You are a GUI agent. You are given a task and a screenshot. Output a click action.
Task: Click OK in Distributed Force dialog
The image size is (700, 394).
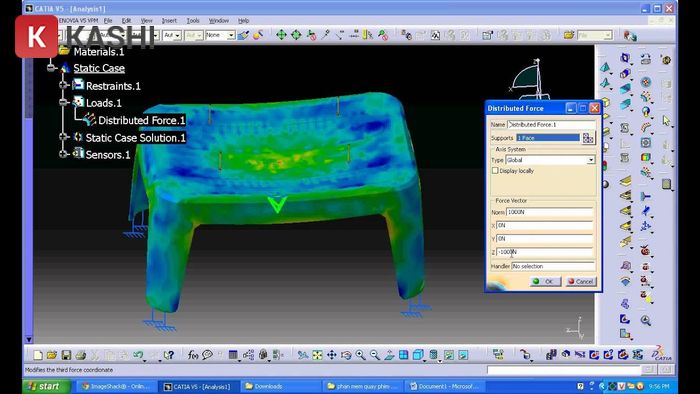[545, 282]
